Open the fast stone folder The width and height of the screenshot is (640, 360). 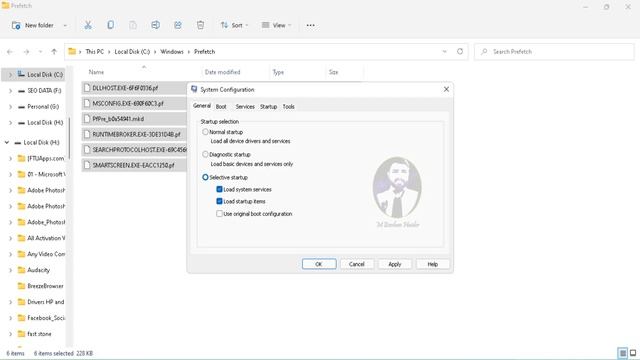[x=35, y=334]
